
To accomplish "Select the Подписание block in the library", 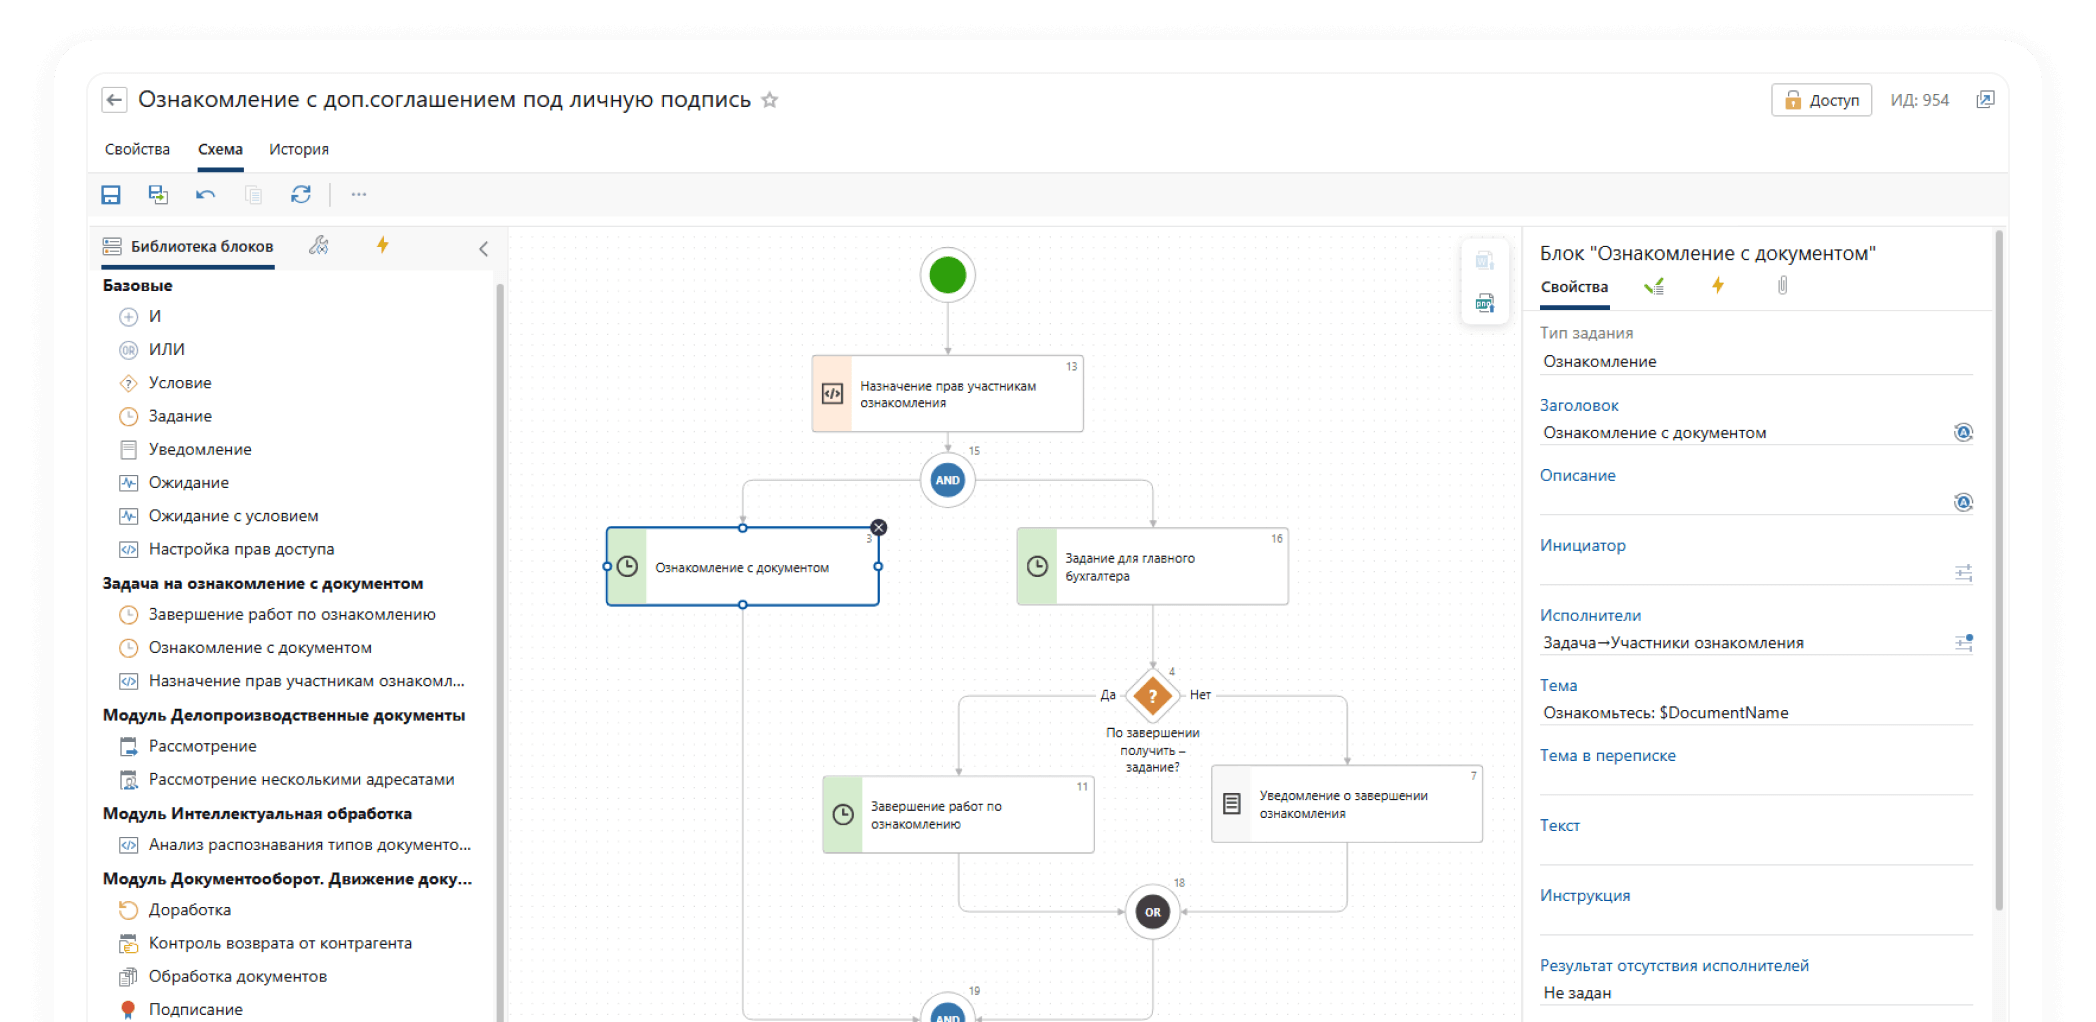I will click(195, 1009).
